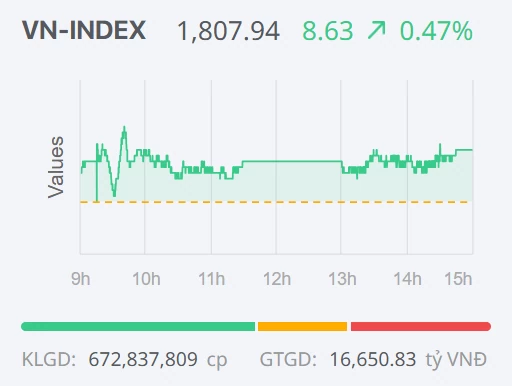Click the green advancers bar segment
This screenshot has height=386, width=512.
point(138,326)
